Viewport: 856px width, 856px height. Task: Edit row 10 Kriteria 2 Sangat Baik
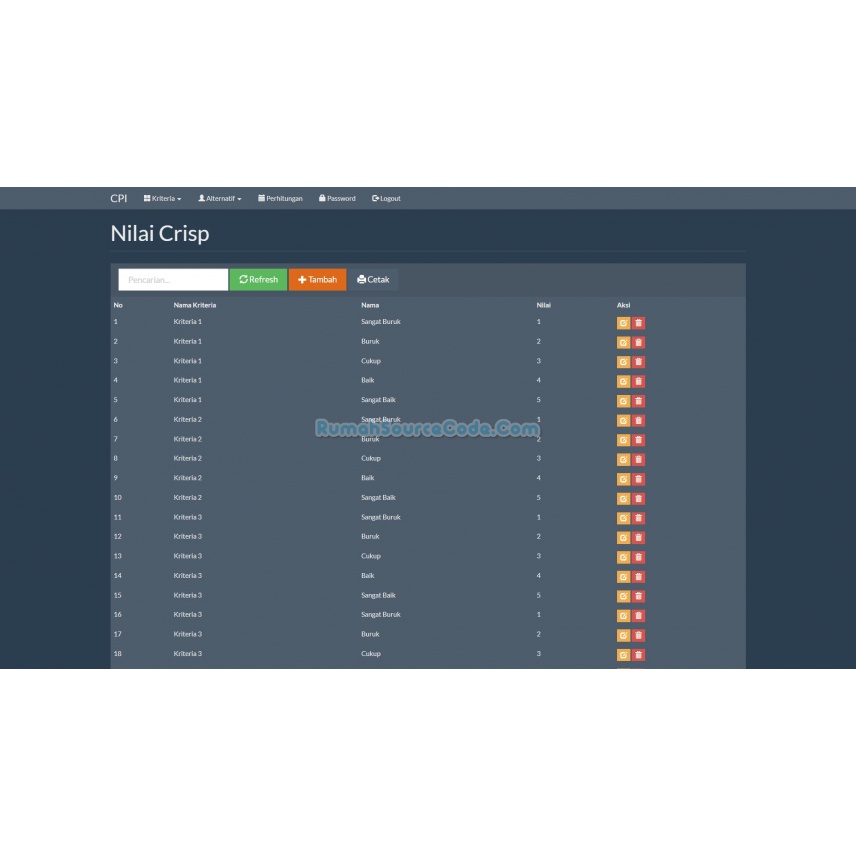pos(623,499)
